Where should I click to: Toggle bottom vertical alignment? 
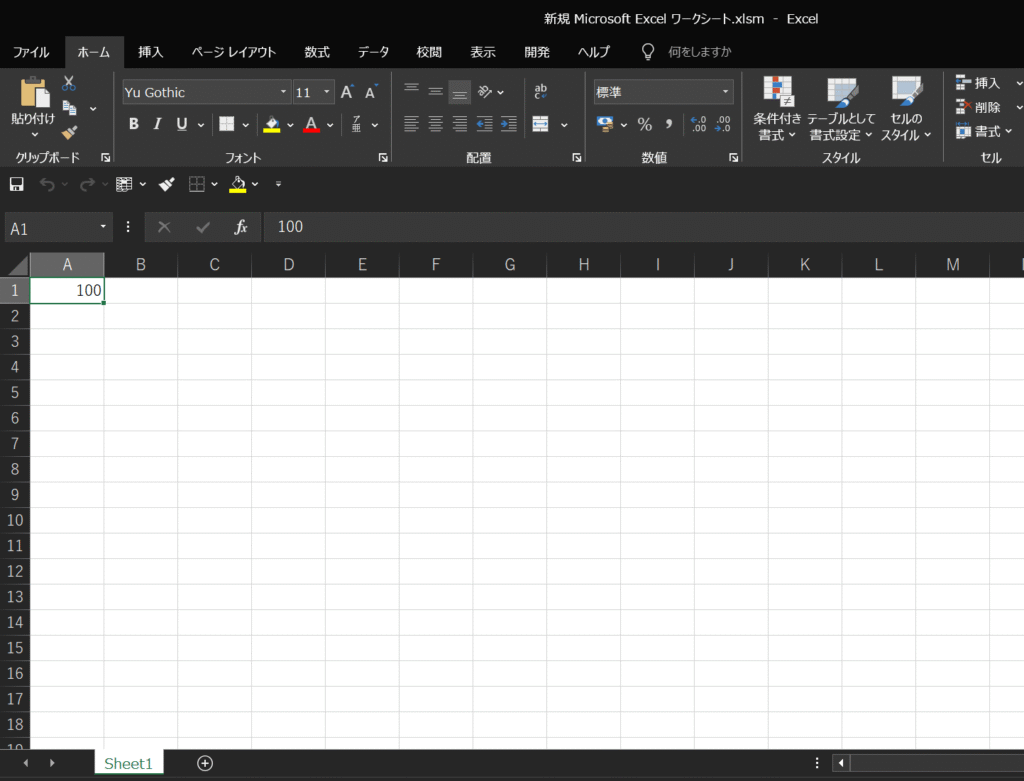(460, 92)
